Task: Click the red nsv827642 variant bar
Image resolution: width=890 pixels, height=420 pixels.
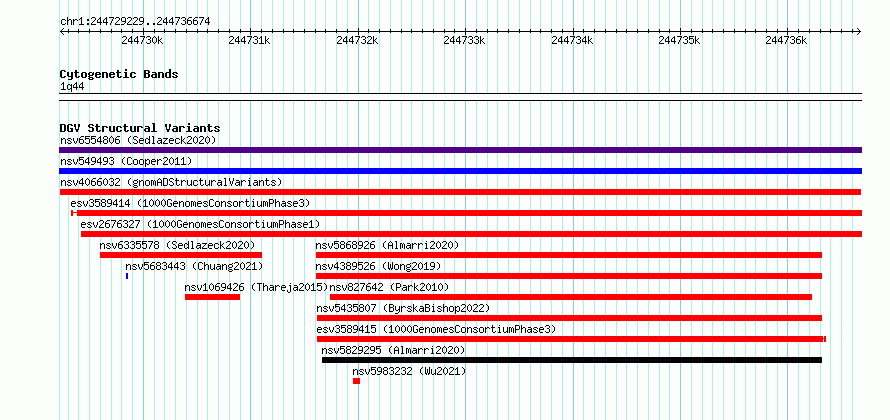Action: click(570, 297)
